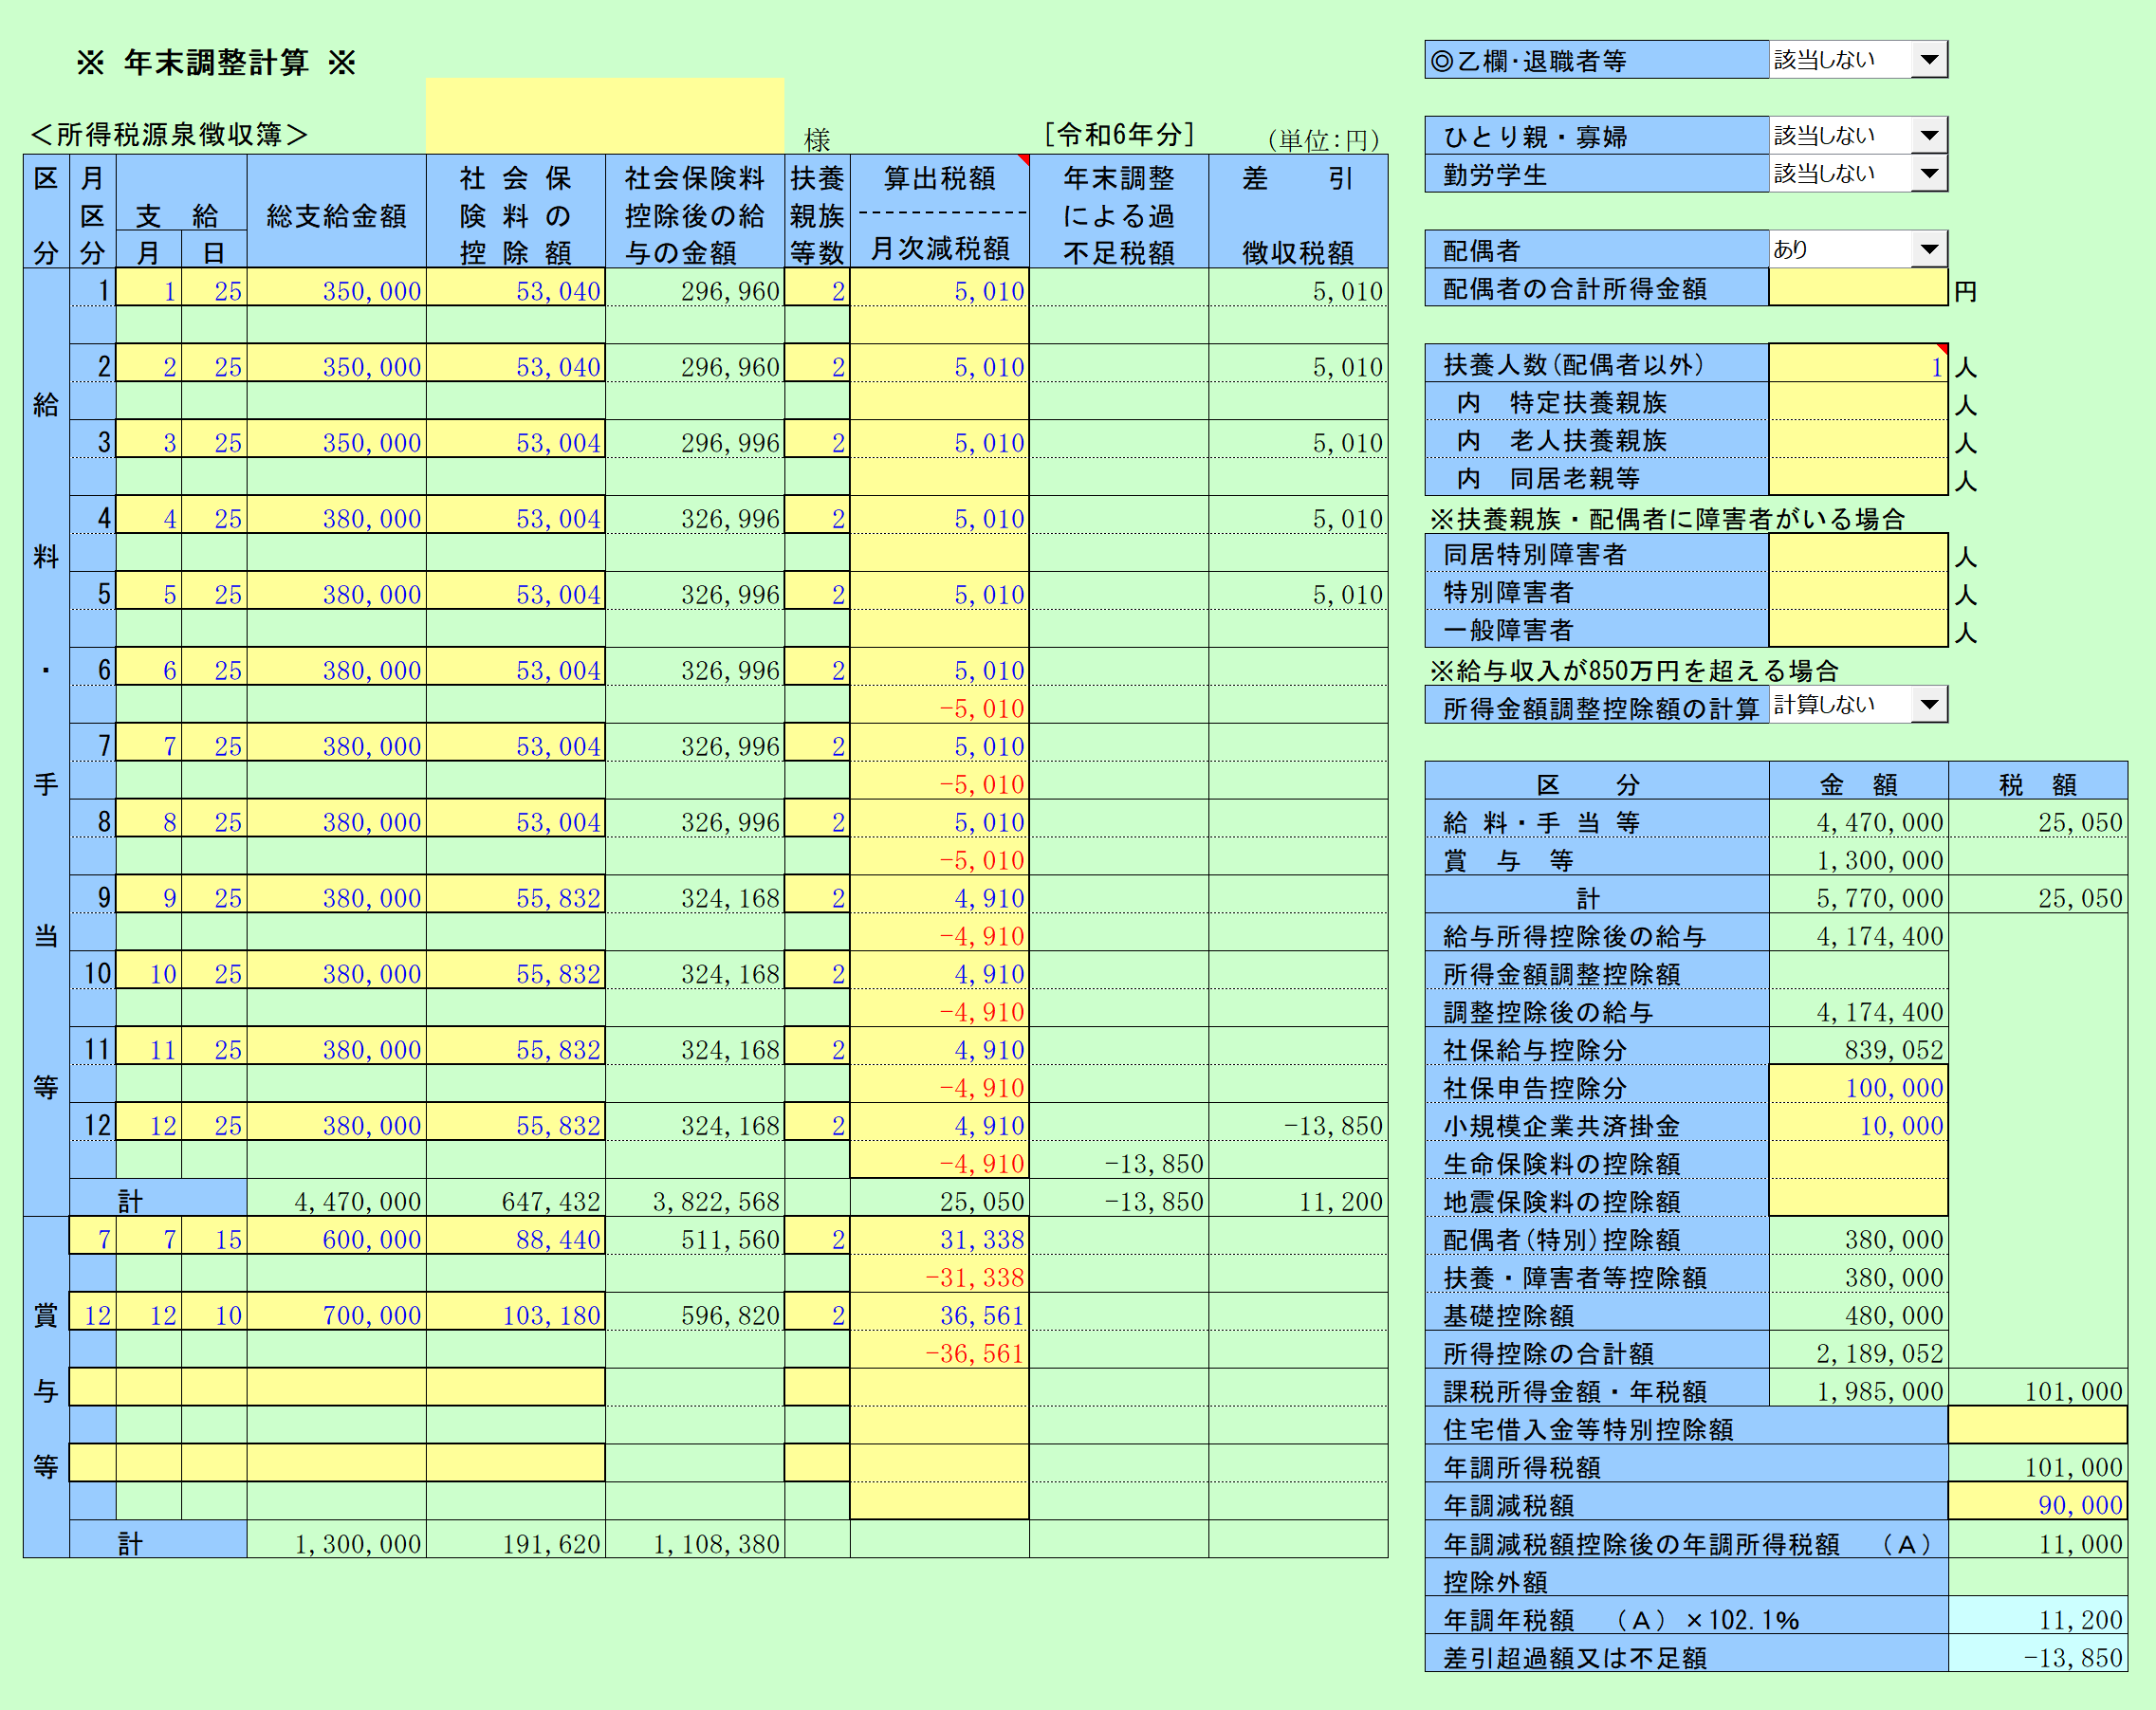Select the 特別障害者 input cell

(x=1858, y=591)
